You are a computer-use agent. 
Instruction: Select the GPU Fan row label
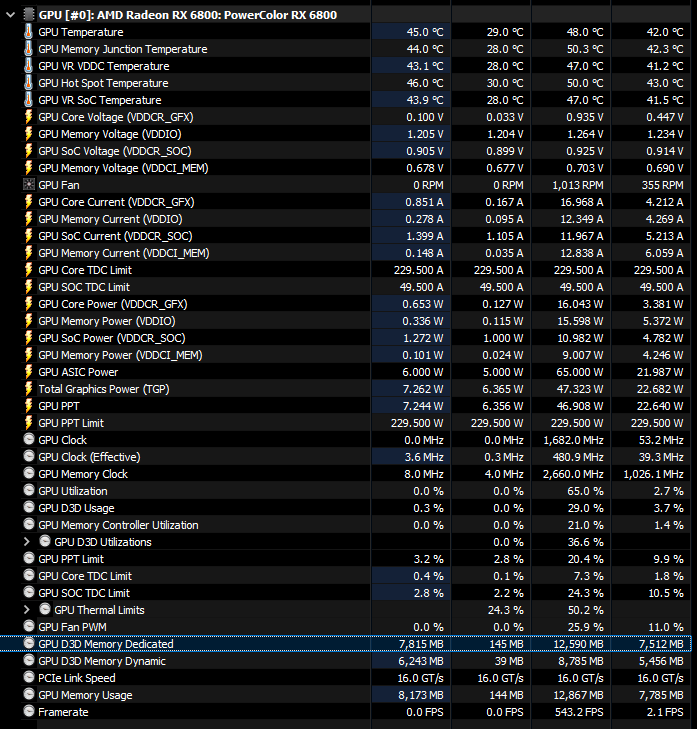pos(59,185)
